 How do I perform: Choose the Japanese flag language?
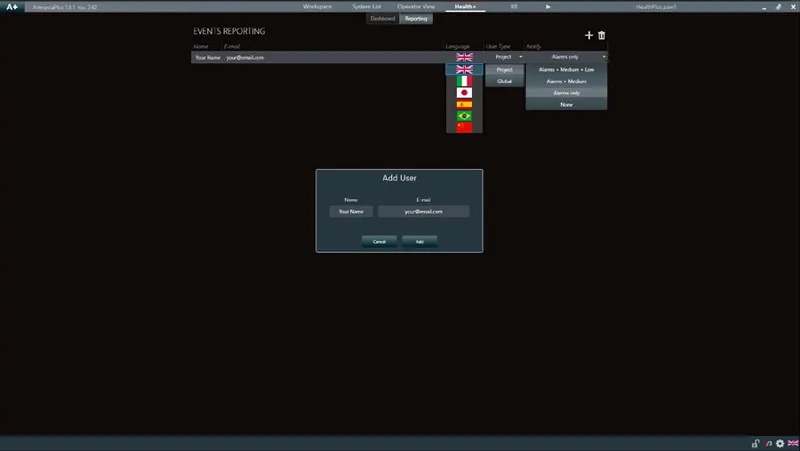(464, 92)
